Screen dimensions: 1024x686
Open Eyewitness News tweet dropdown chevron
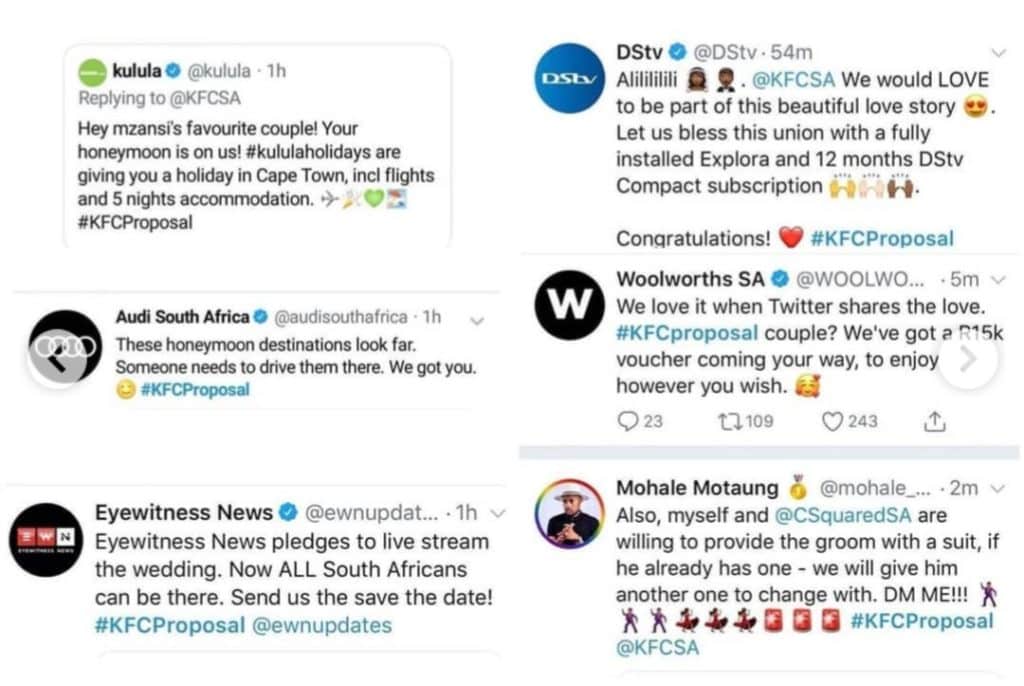point(498,514)
